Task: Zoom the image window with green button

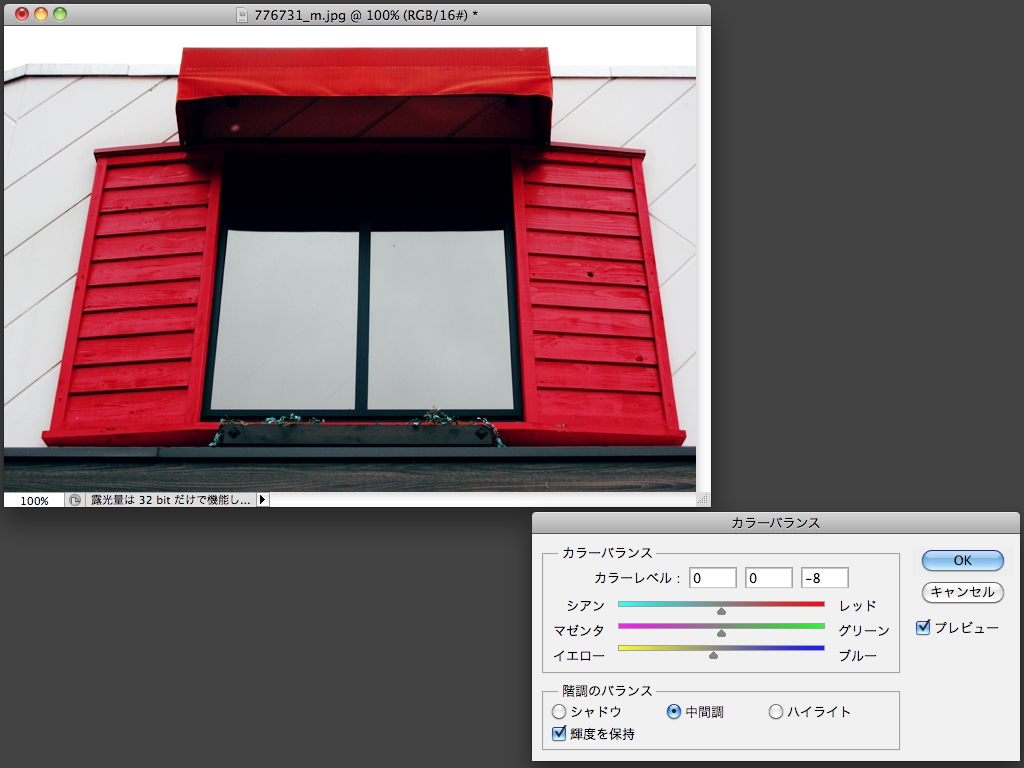Action: pyautogui.click(x=60, y=14)
